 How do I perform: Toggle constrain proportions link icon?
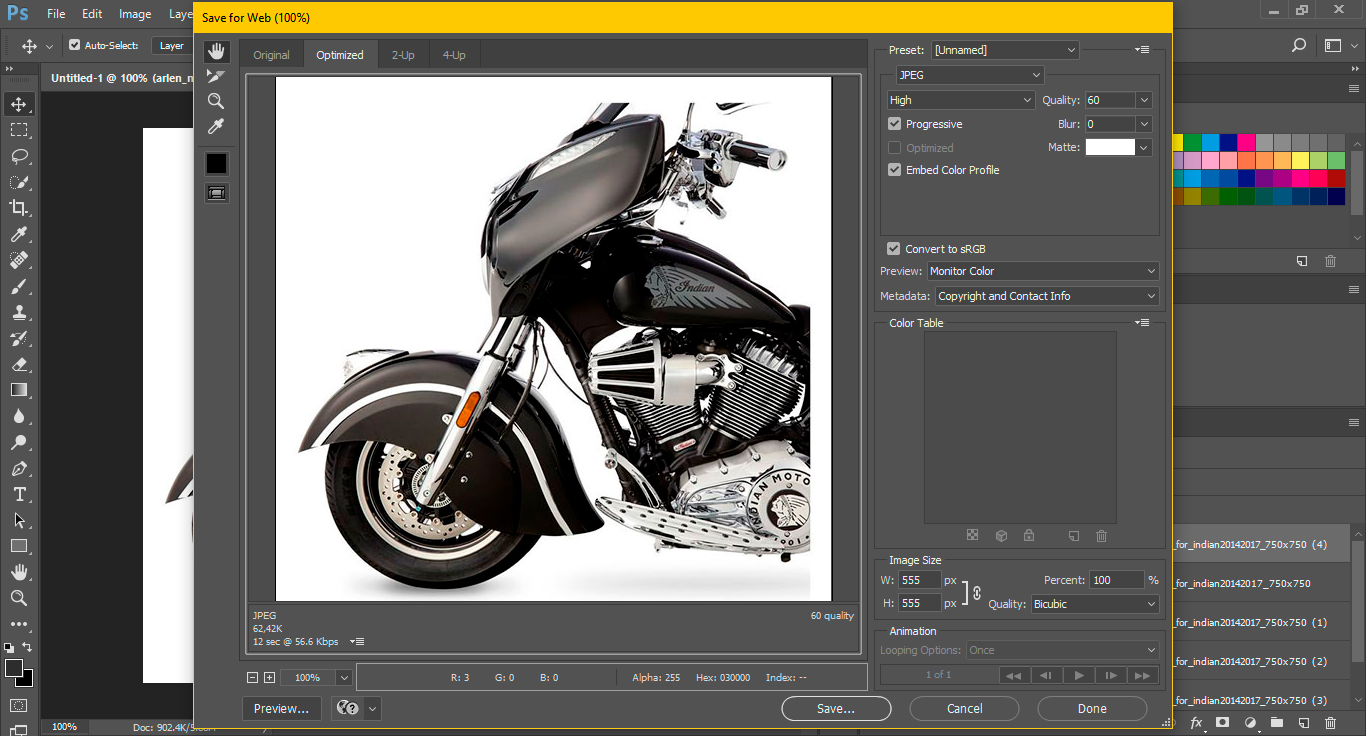tap(977, 592)
